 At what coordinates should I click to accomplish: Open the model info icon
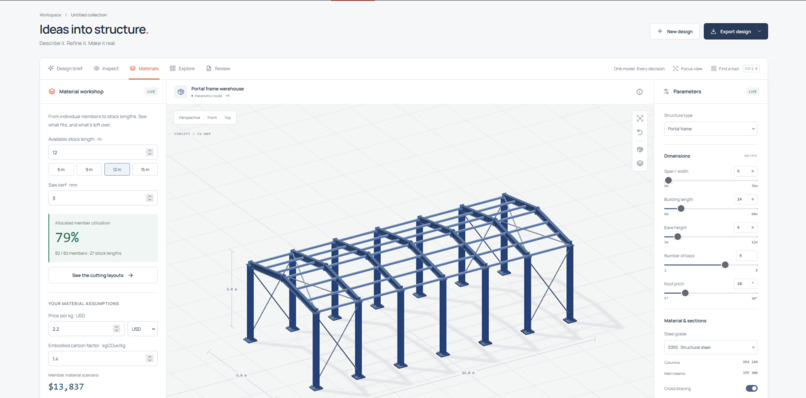point(639,92)
